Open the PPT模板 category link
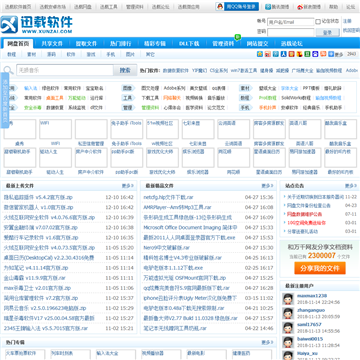Screen dimensions: 360x360 point(311,88)
